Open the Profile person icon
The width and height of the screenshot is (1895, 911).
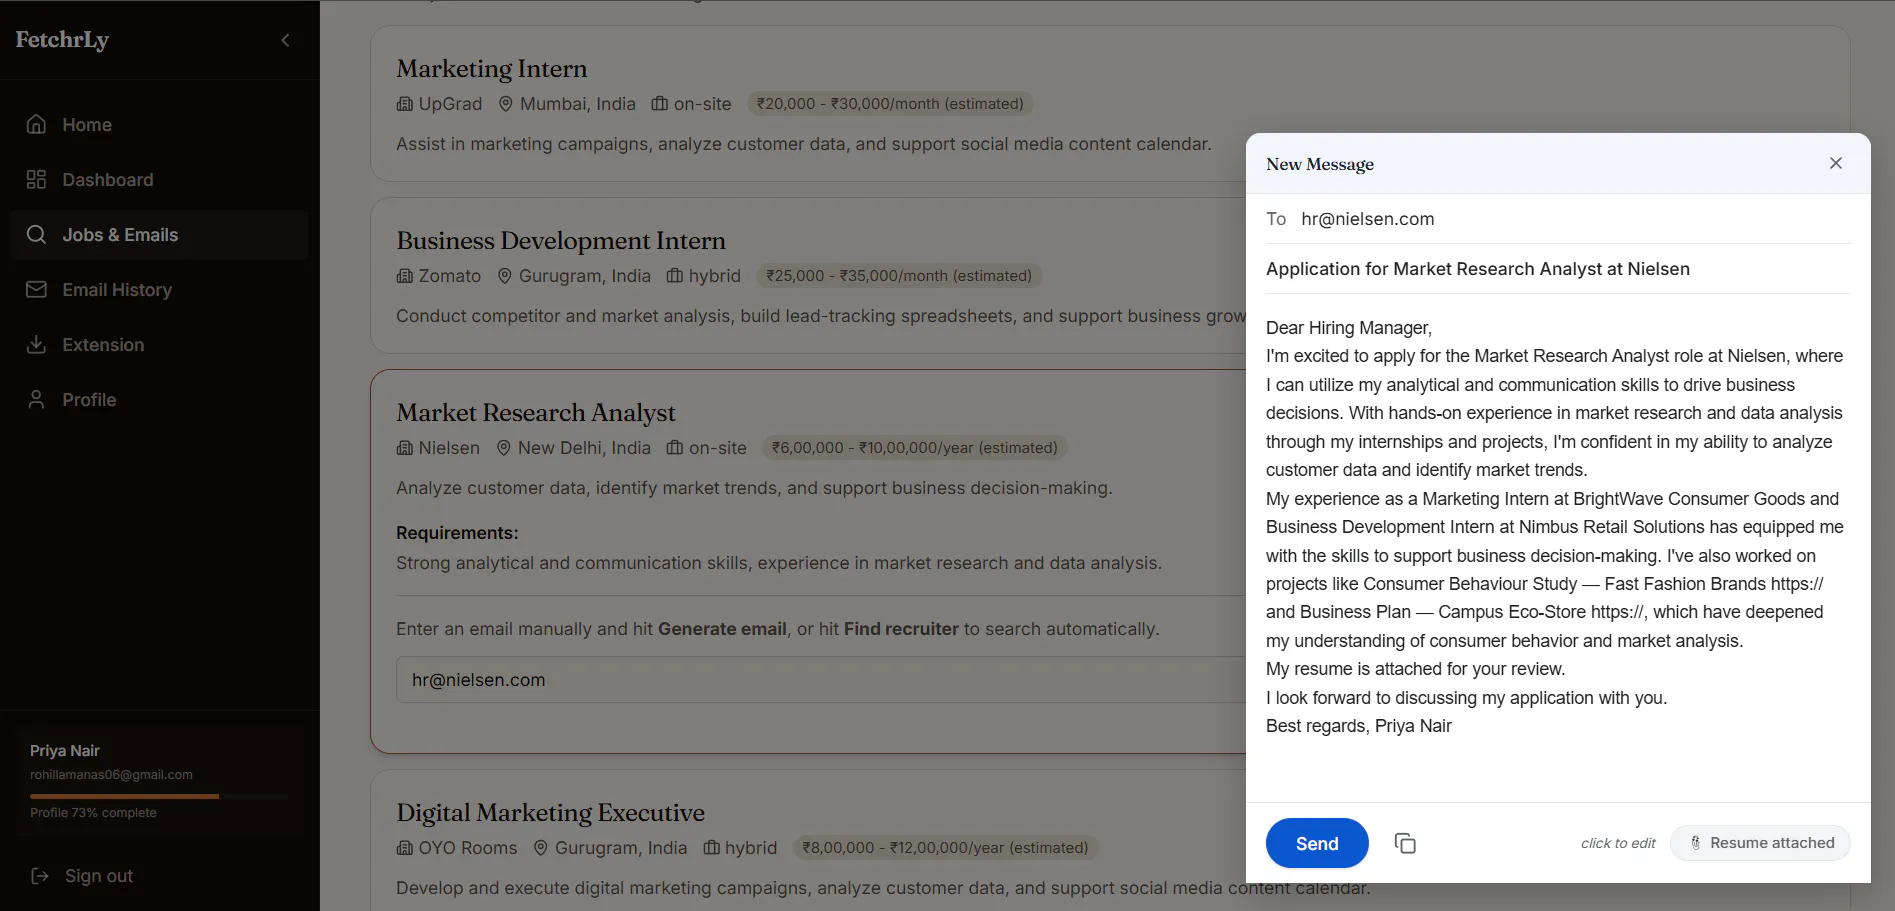pos(37,399)
